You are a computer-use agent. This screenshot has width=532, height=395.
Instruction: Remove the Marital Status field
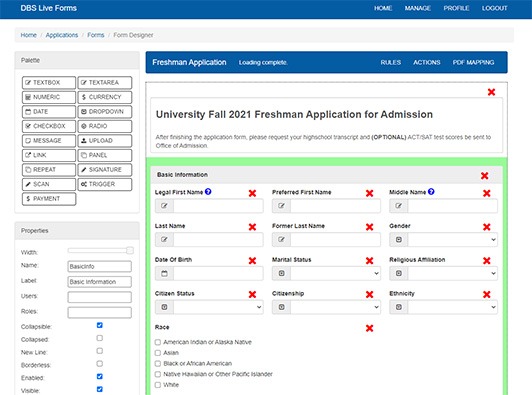(369, 261)
